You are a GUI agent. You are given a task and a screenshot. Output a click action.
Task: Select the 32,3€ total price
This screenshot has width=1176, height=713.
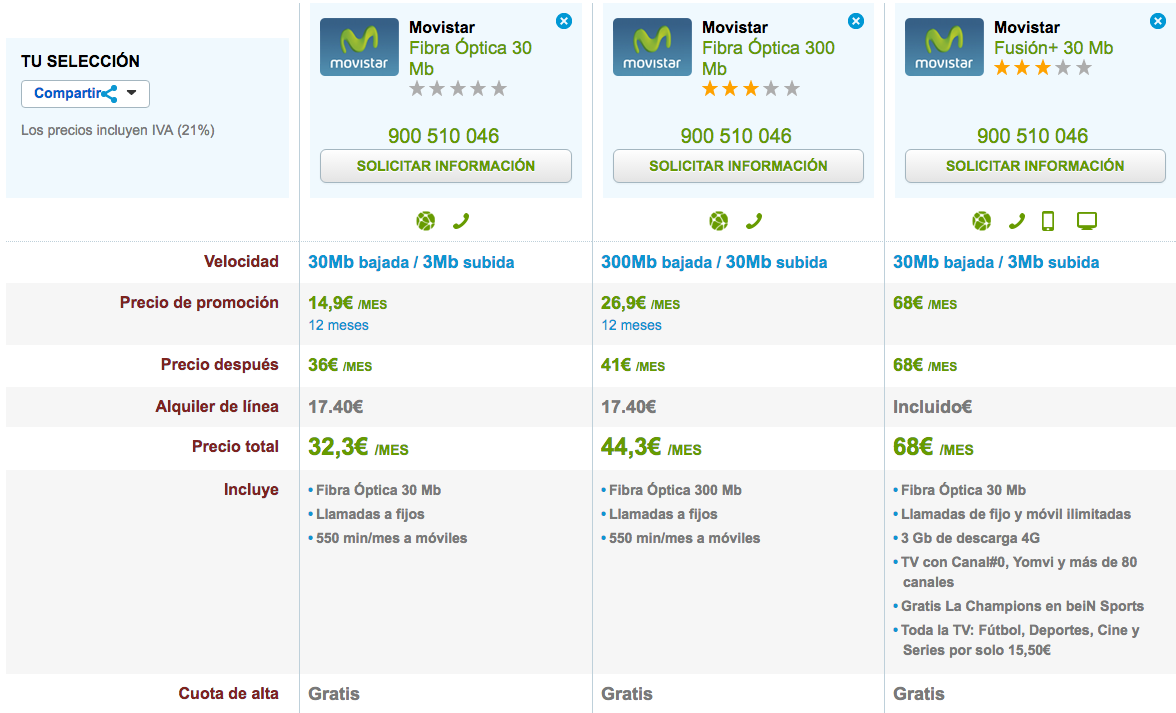[x=338, y=447]
